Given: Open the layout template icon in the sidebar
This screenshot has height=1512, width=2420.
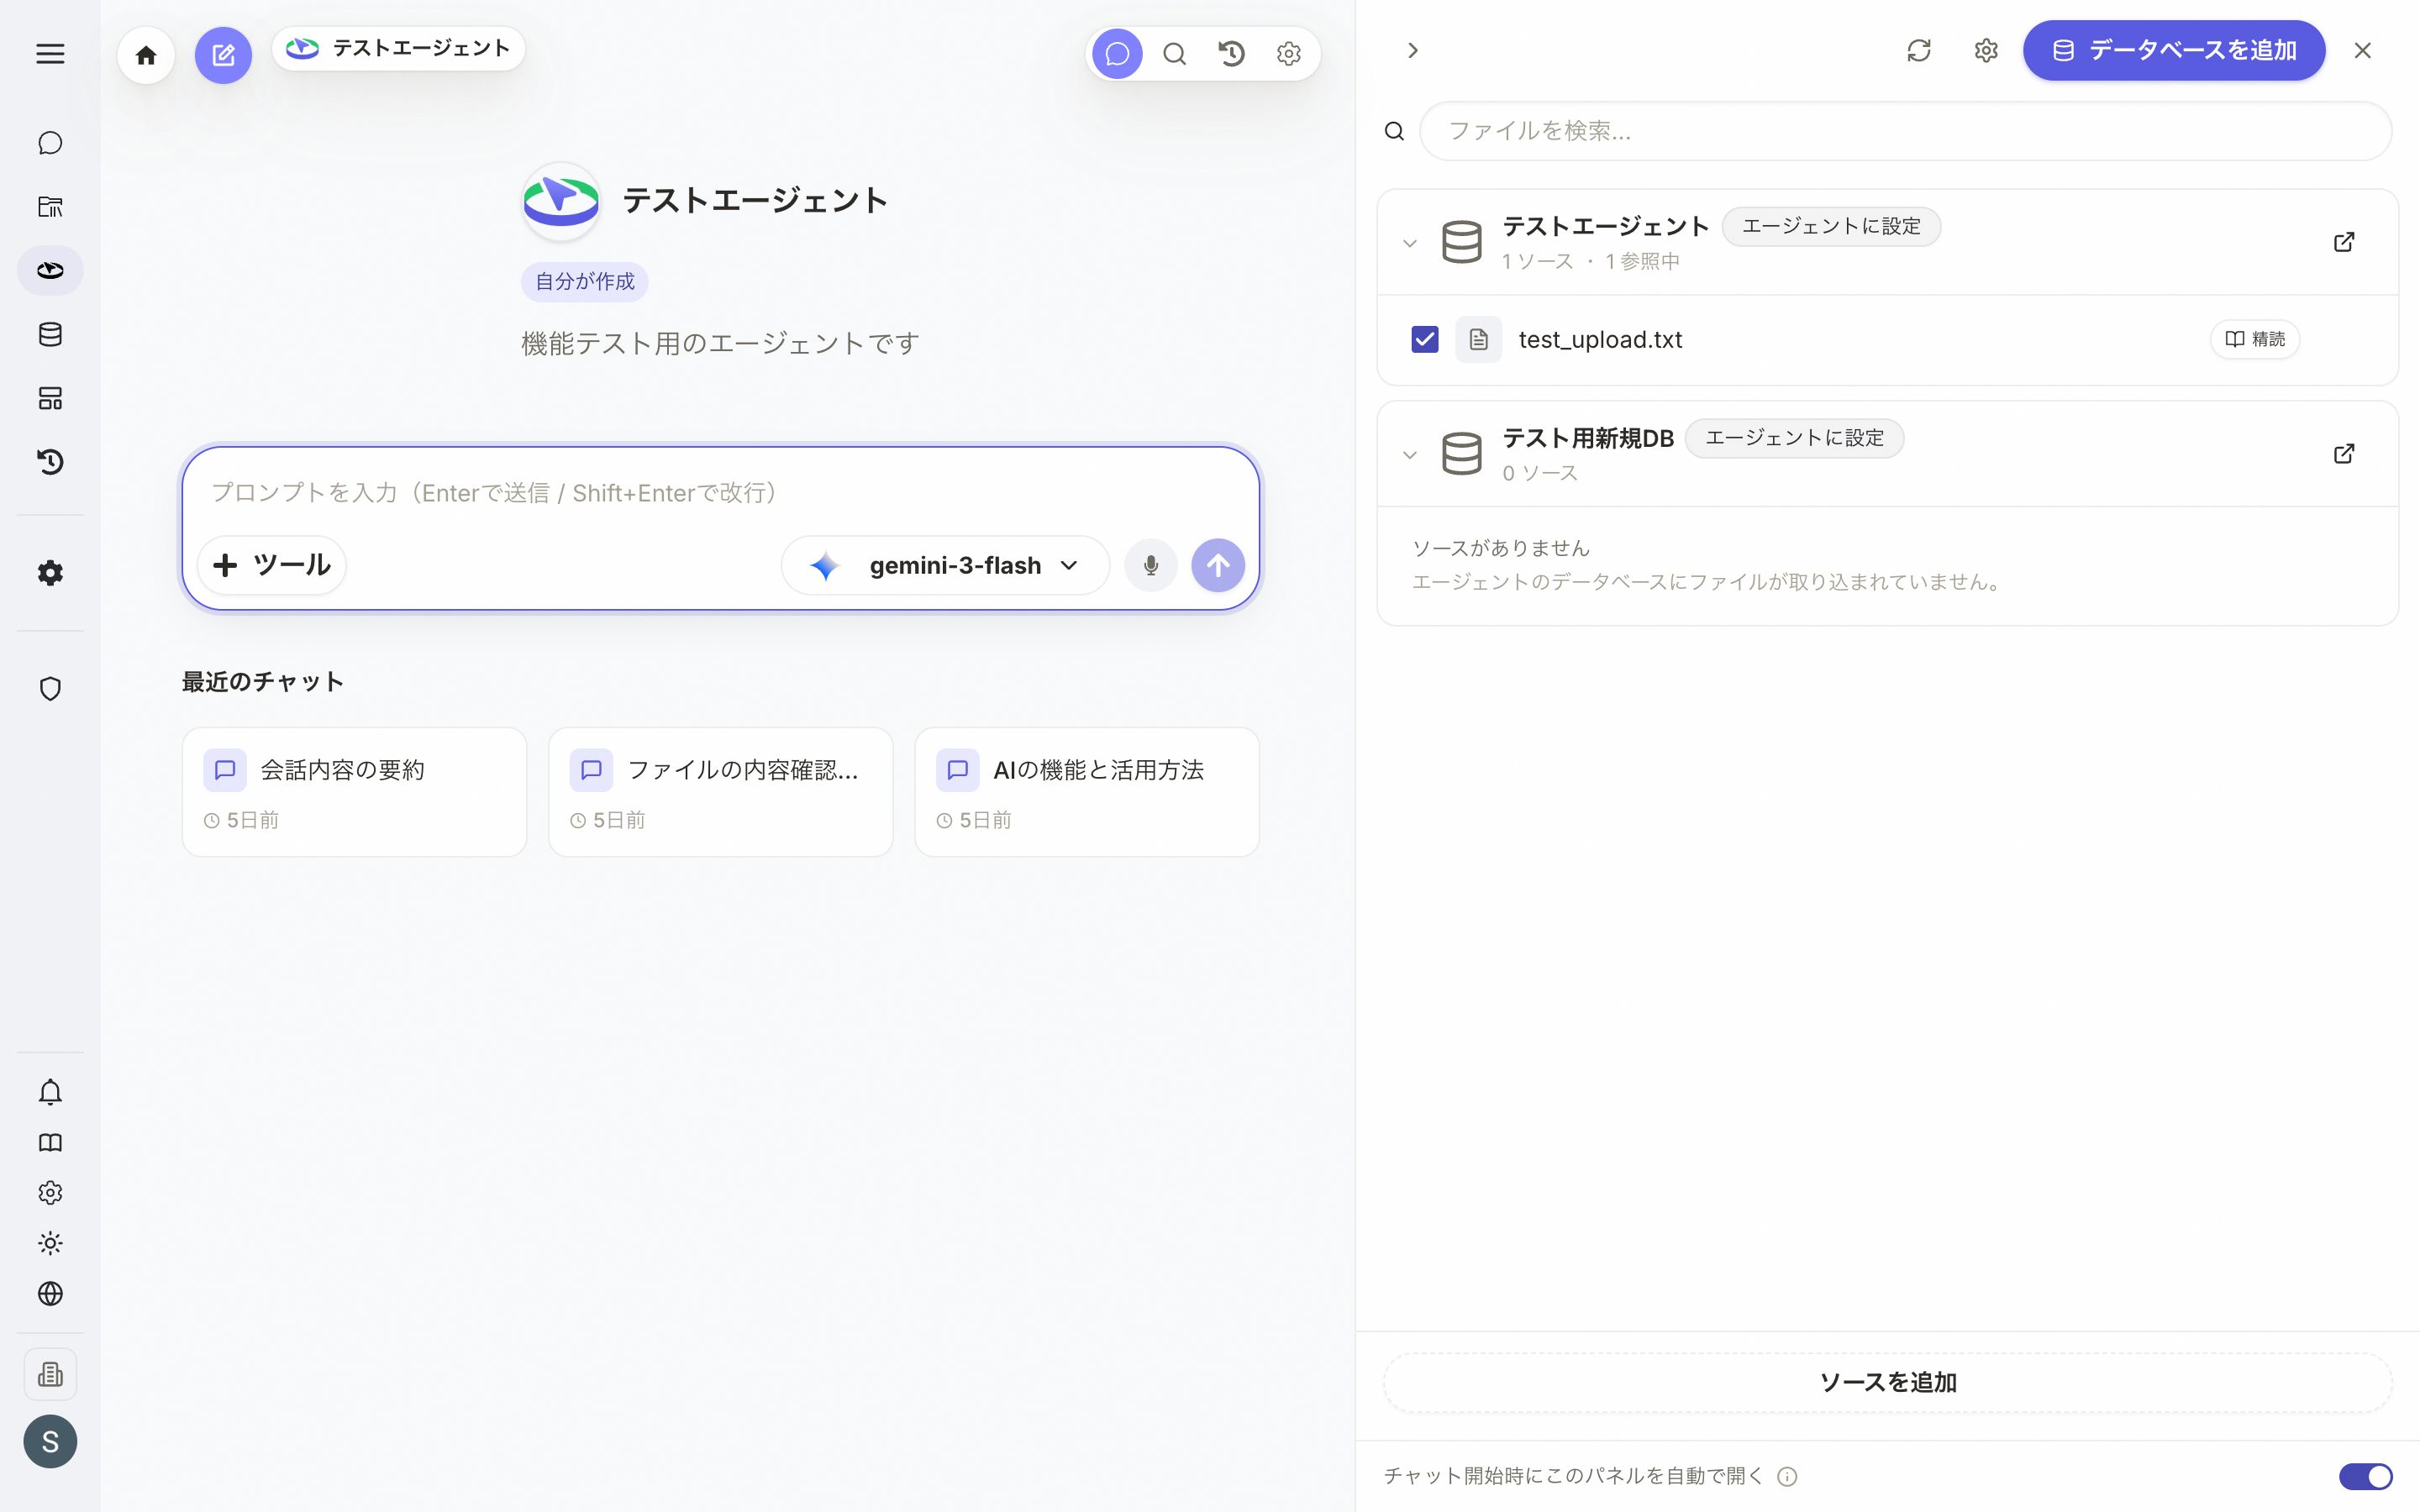Looking at the screenshot, I should (x=50, y=398).
